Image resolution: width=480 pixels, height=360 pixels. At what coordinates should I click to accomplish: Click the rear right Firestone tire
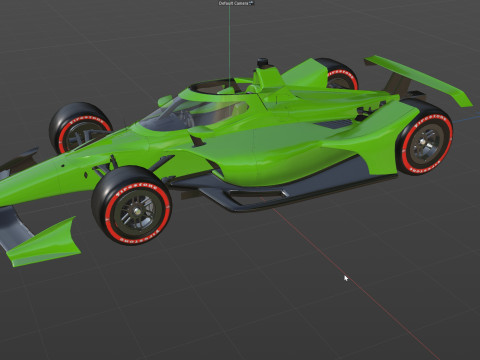click(x=425, y=137)
